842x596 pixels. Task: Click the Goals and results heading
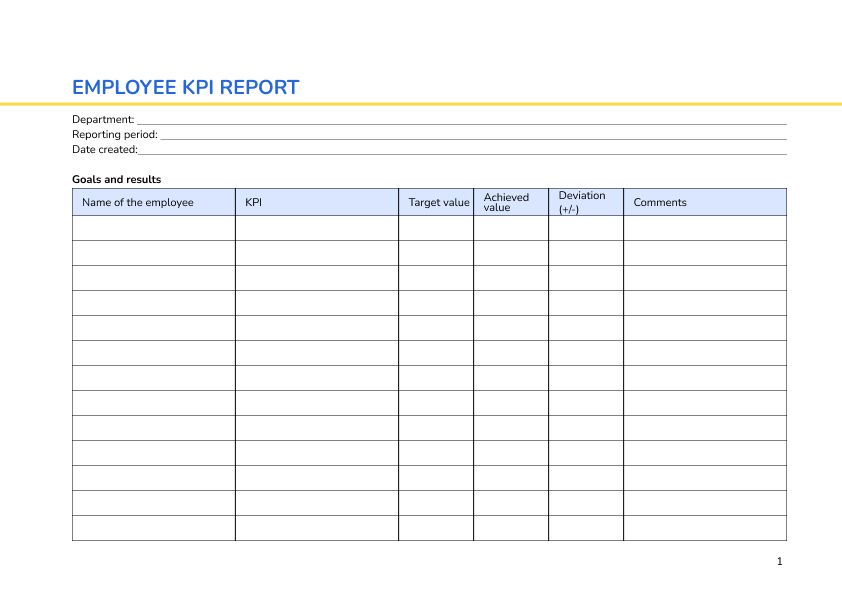click(x=116, y=179)
